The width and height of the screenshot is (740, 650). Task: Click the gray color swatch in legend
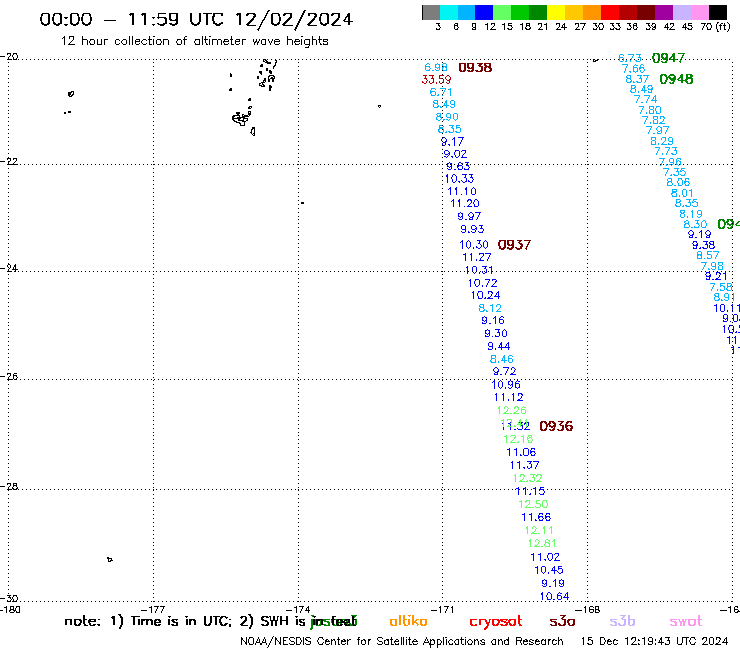tap(431, 12)
